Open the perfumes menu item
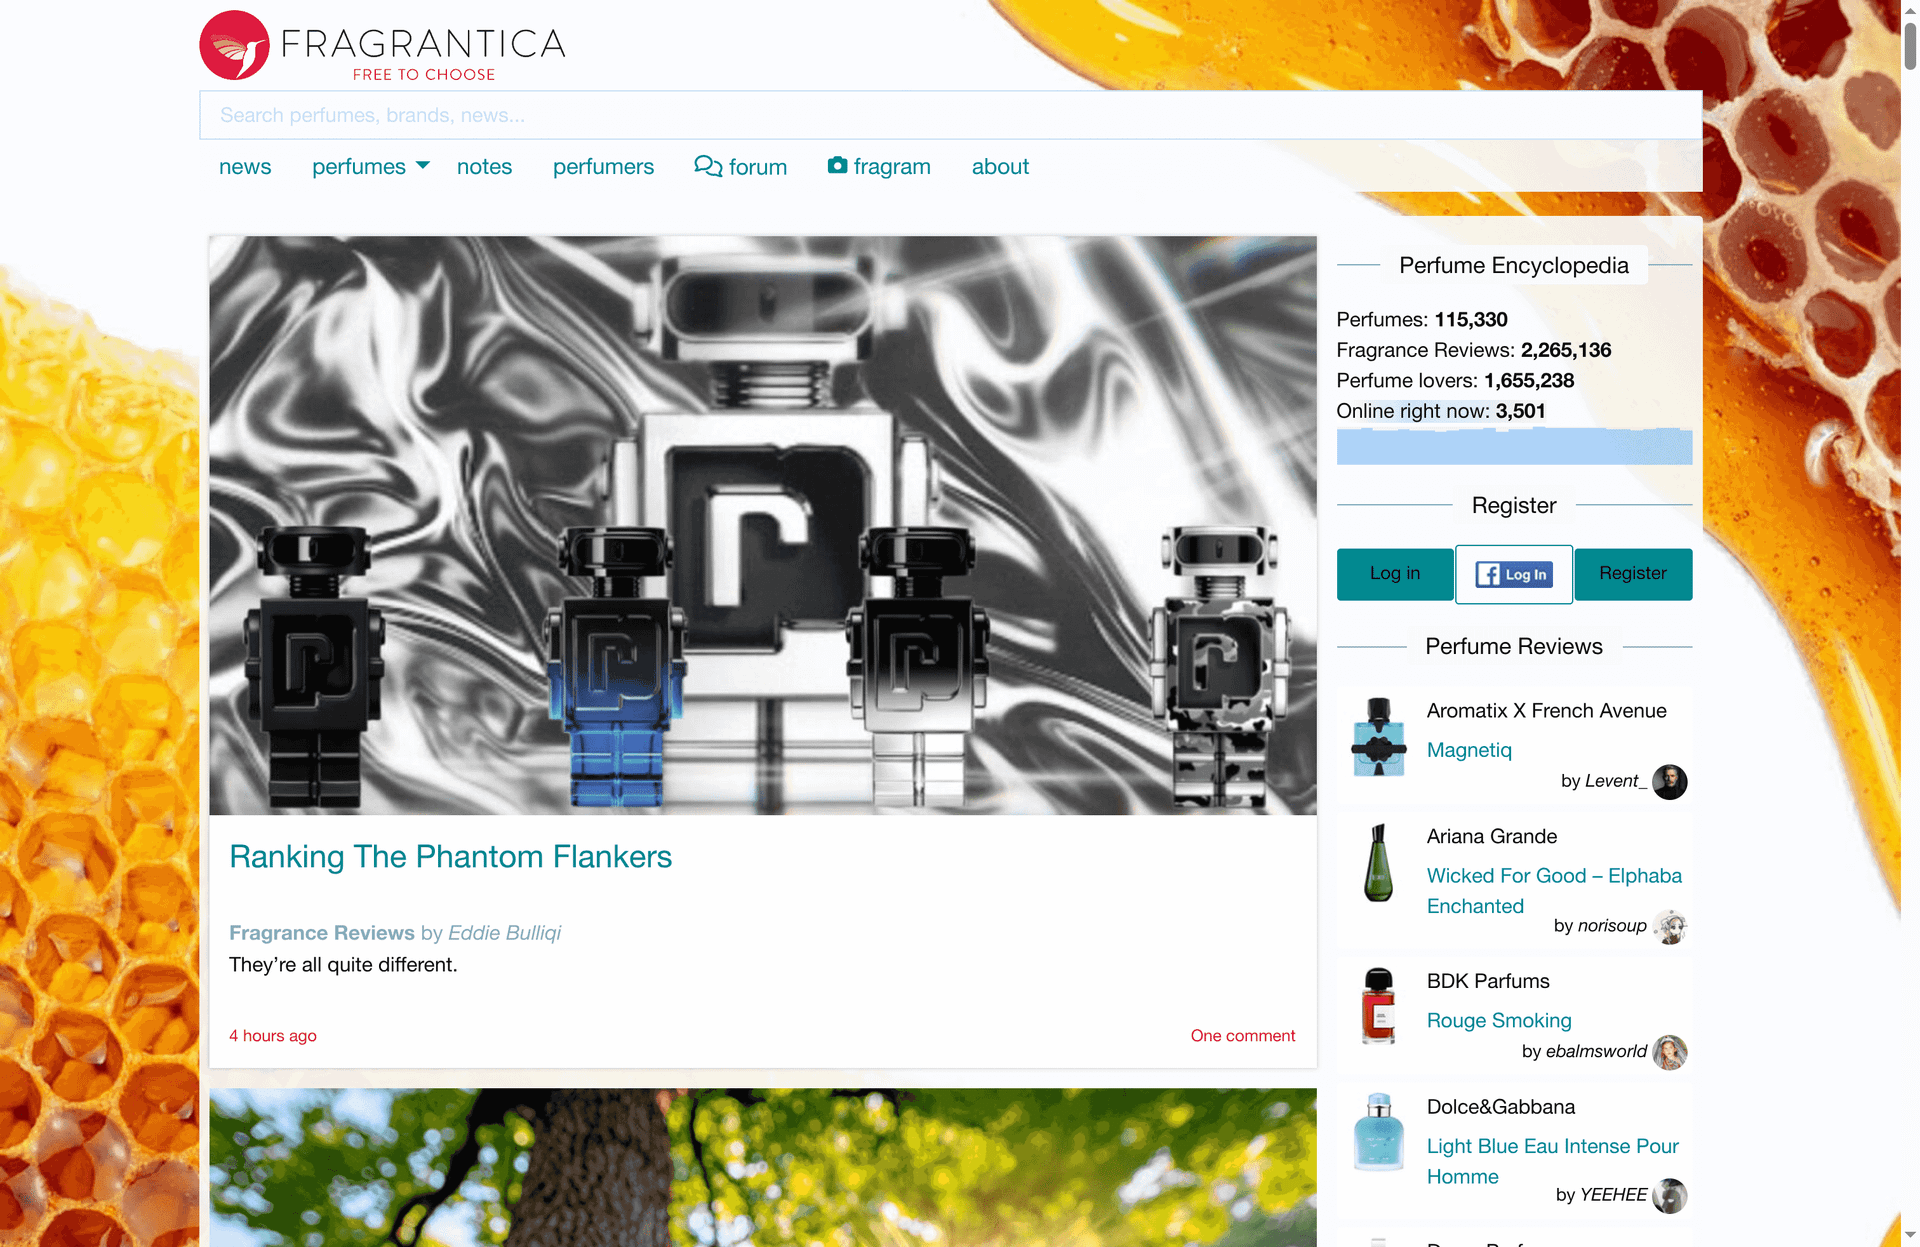This screenshot has height=1247, width=1920. point(359,167)
